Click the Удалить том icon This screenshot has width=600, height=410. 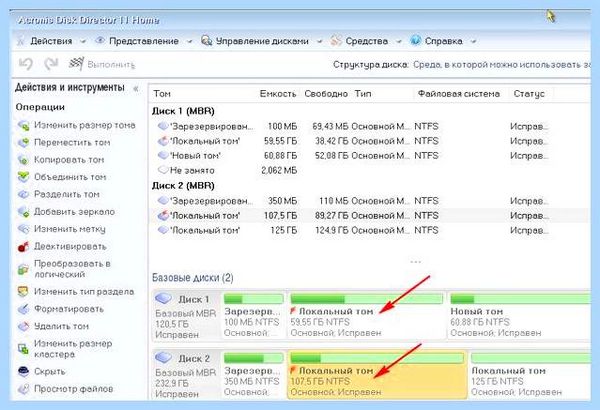click(23, 327)
